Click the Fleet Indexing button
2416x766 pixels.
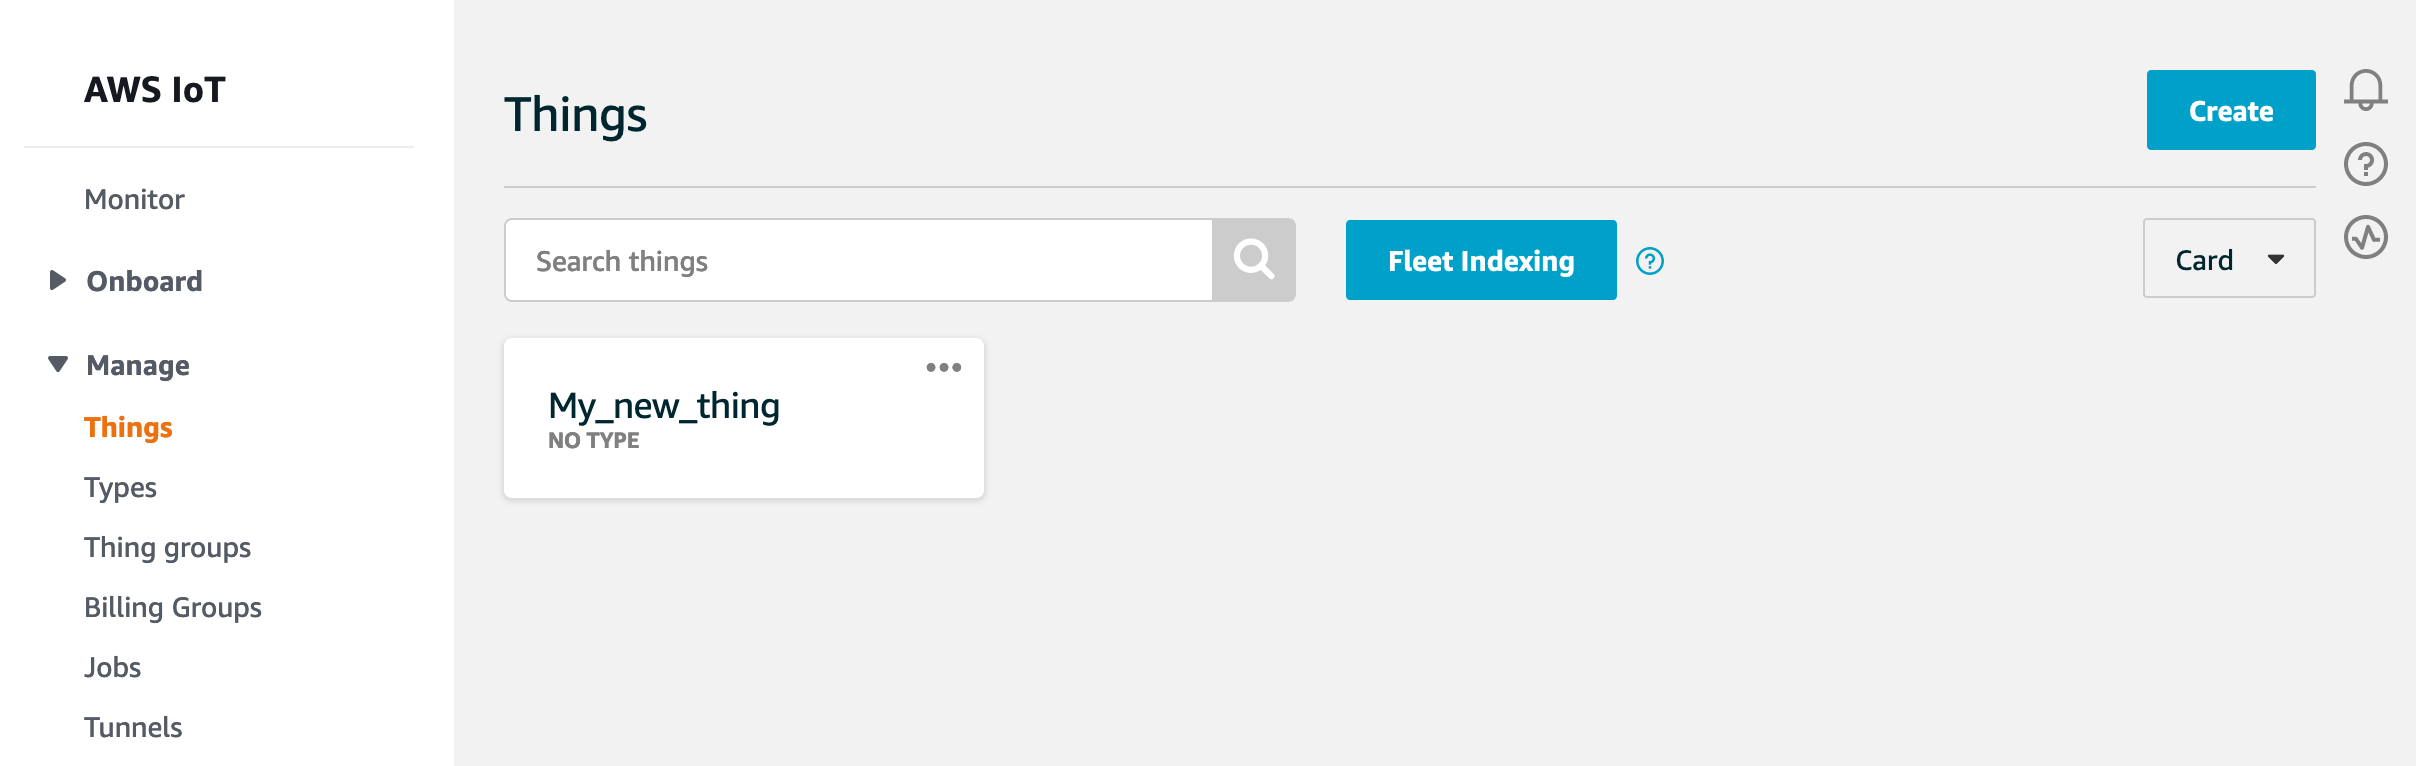[x=1480, y=260]
